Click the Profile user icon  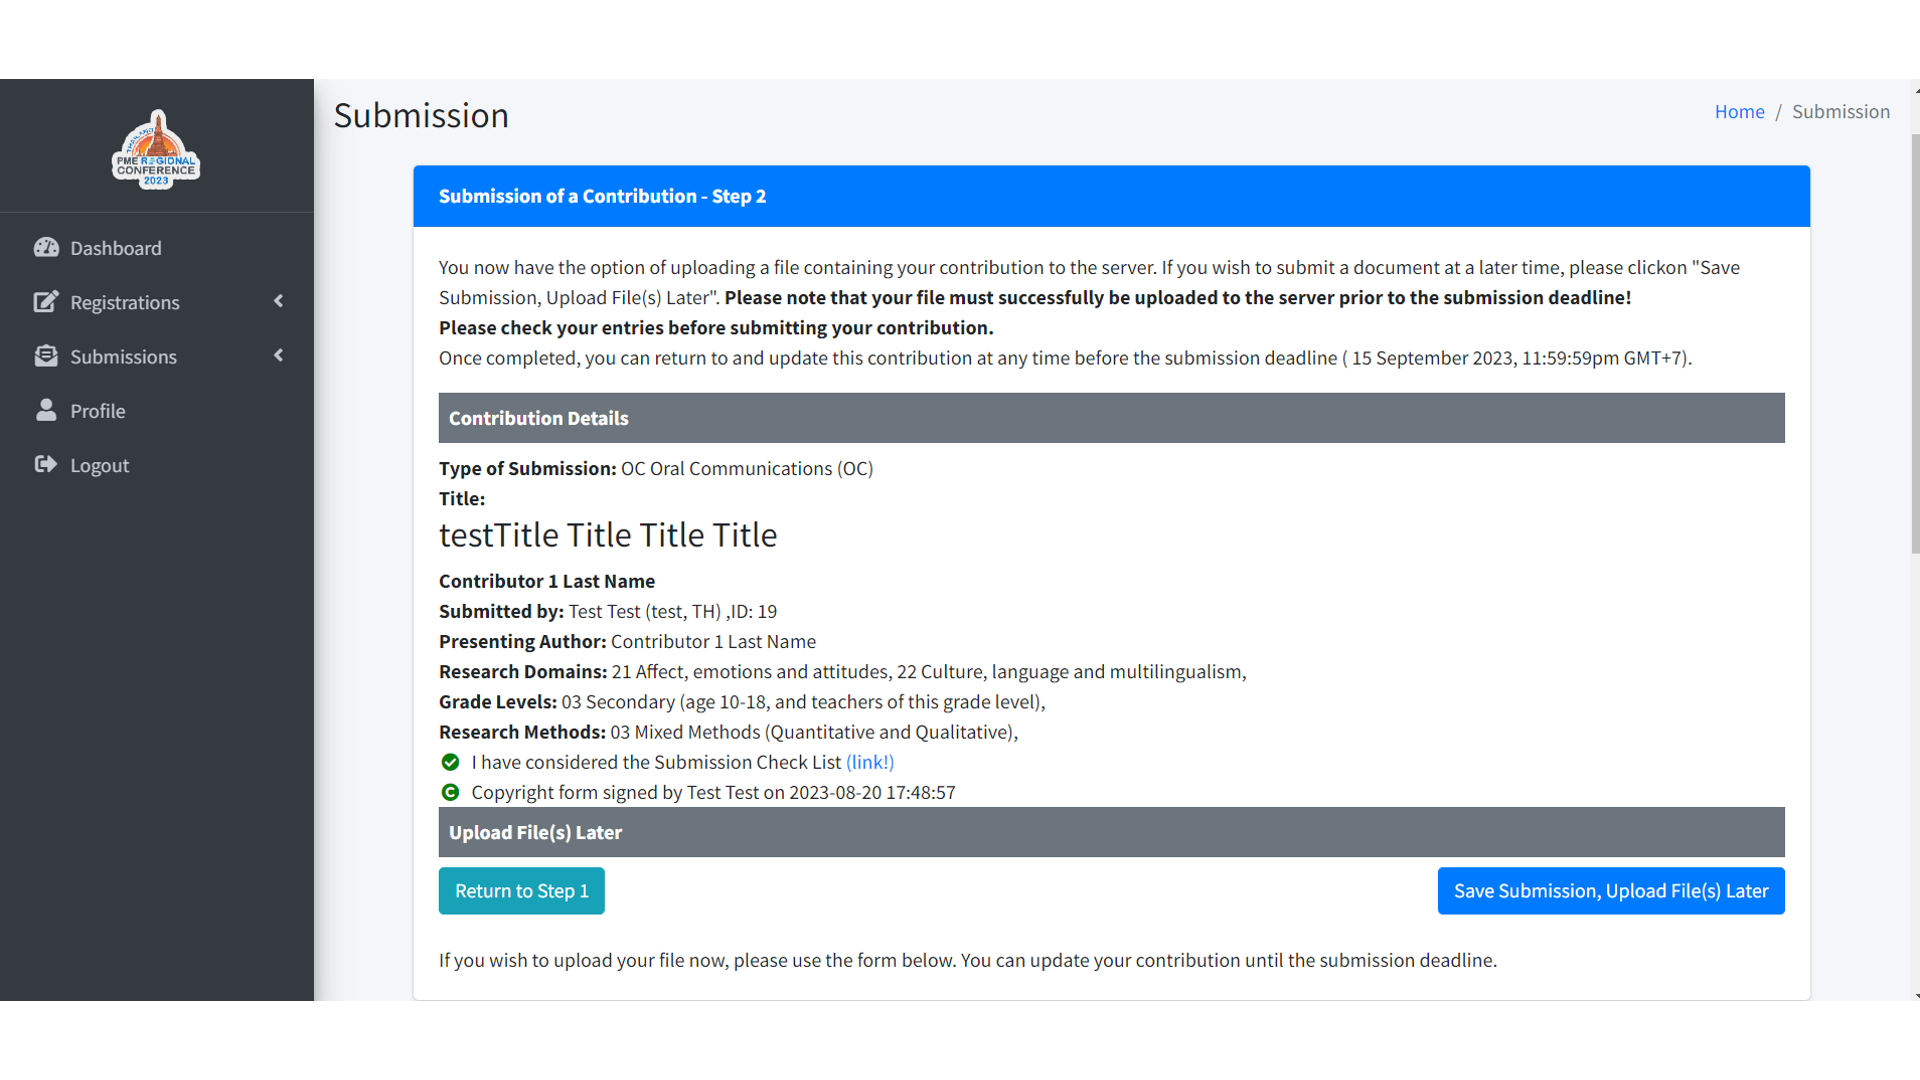coord(46,410)
